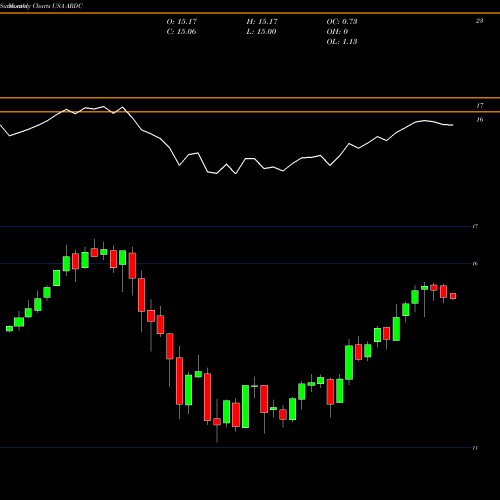Screen dimensions: 500x500
Task: Select the 'L: 15.00' low value
Action: [261, 32]
